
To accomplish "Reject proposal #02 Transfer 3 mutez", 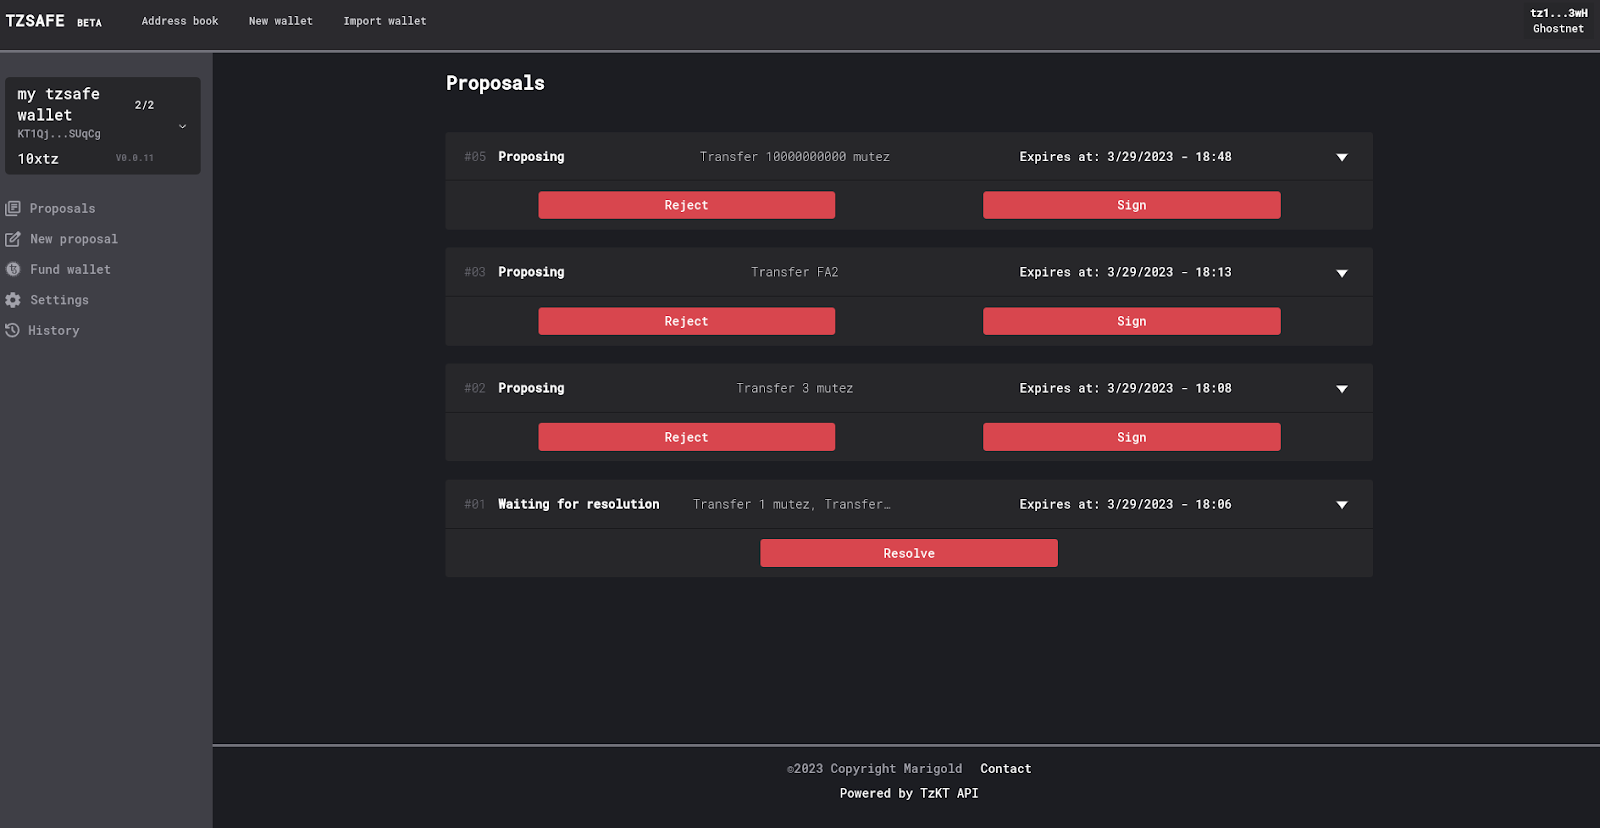I will (x=687, y=437).
